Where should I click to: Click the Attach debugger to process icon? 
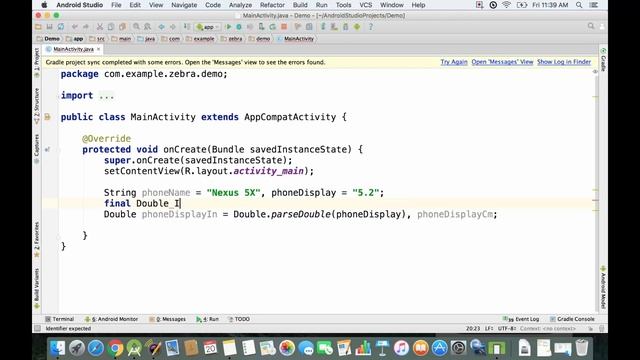(x=261, y=27)
